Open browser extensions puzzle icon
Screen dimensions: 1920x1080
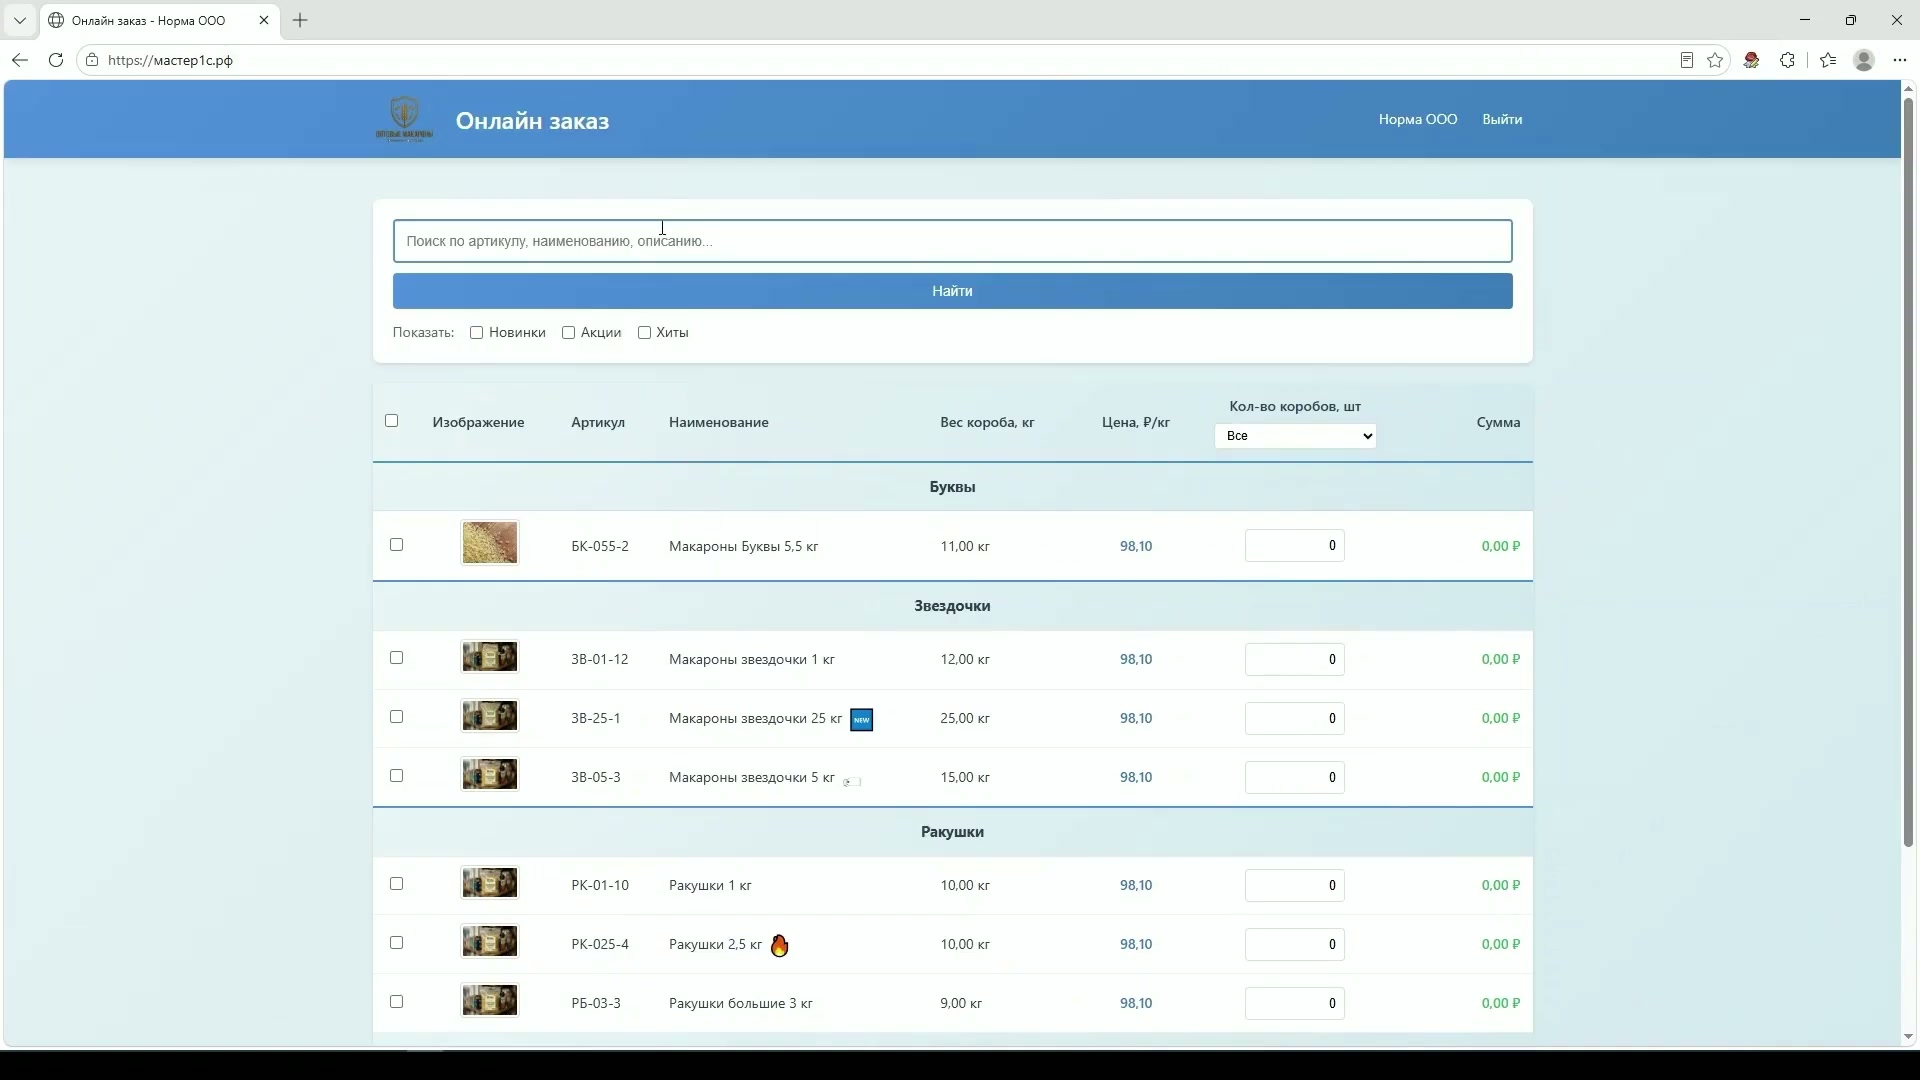(x=1788, y=60)
